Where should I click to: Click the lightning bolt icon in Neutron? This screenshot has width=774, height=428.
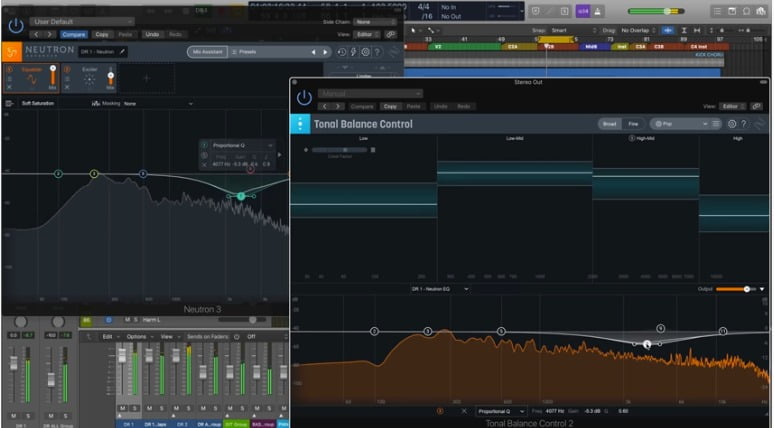(353, 52)
